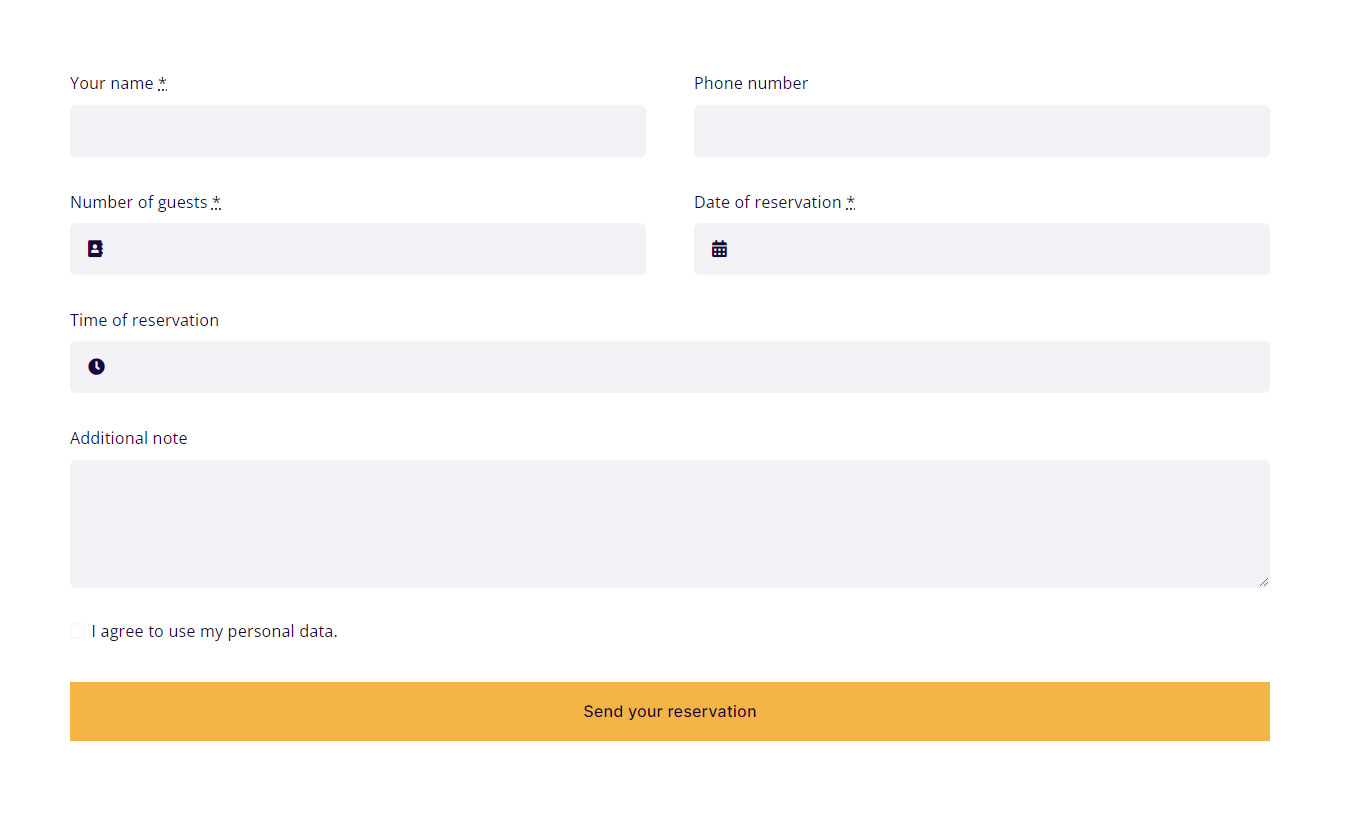Click the 'Your name' label text
The image size is (1350, 819).
112,83
